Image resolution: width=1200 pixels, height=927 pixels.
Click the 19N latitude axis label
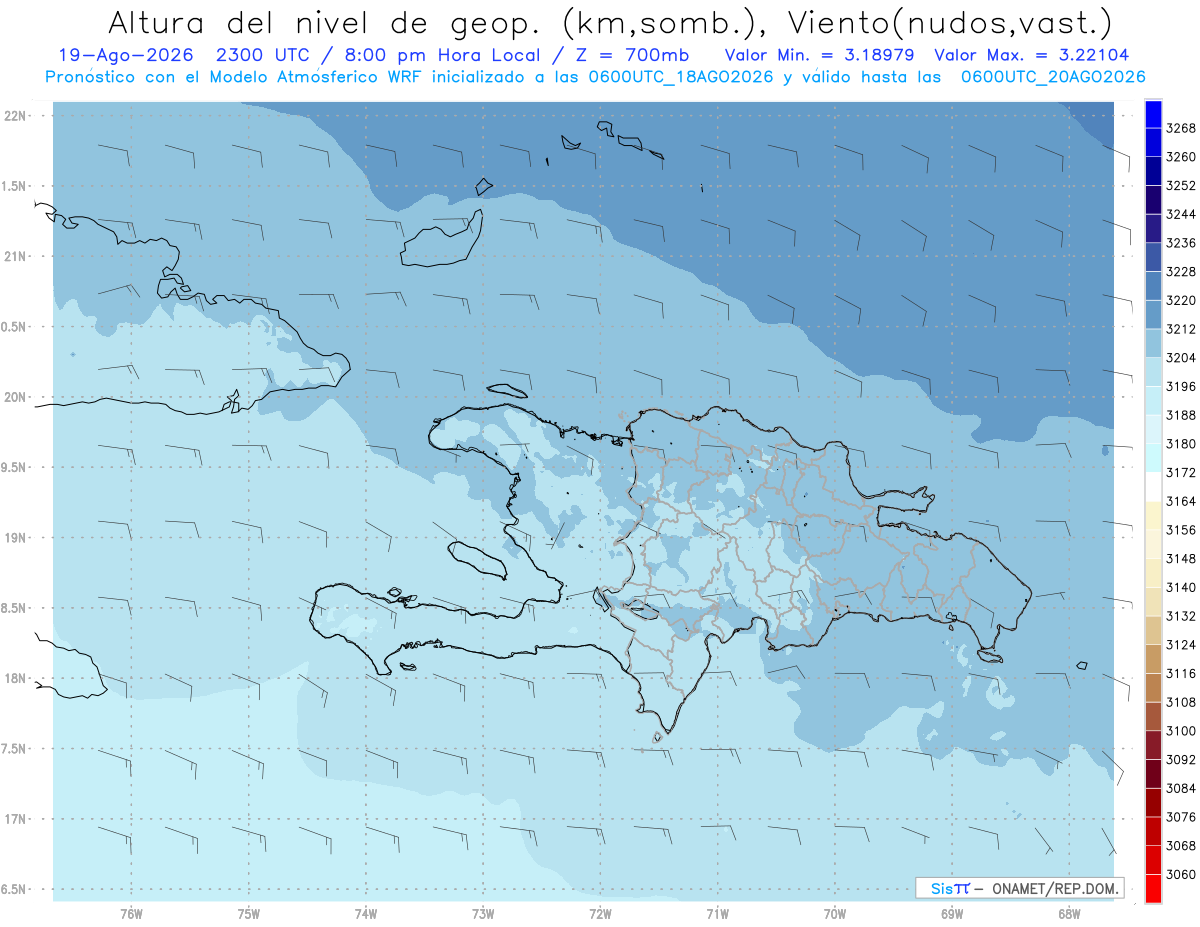(14, 537)
